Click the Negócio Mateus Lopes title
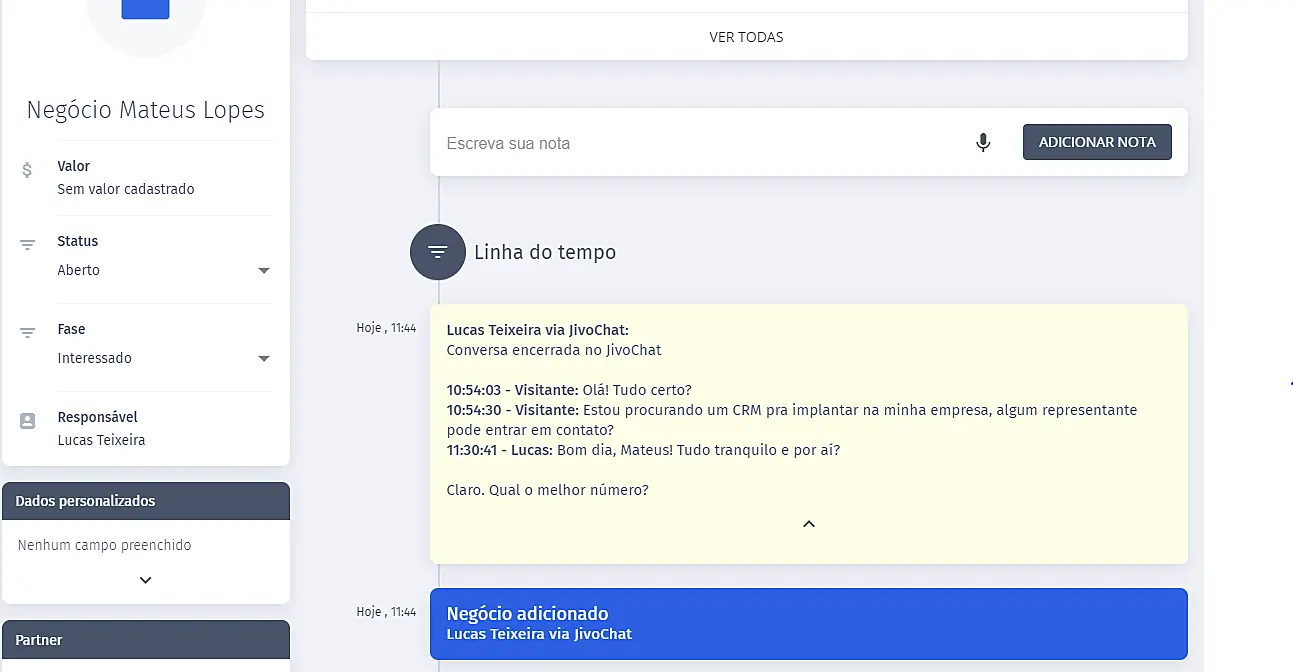The width and height of the screenshot is (1293, 672). tap(146, 110)
